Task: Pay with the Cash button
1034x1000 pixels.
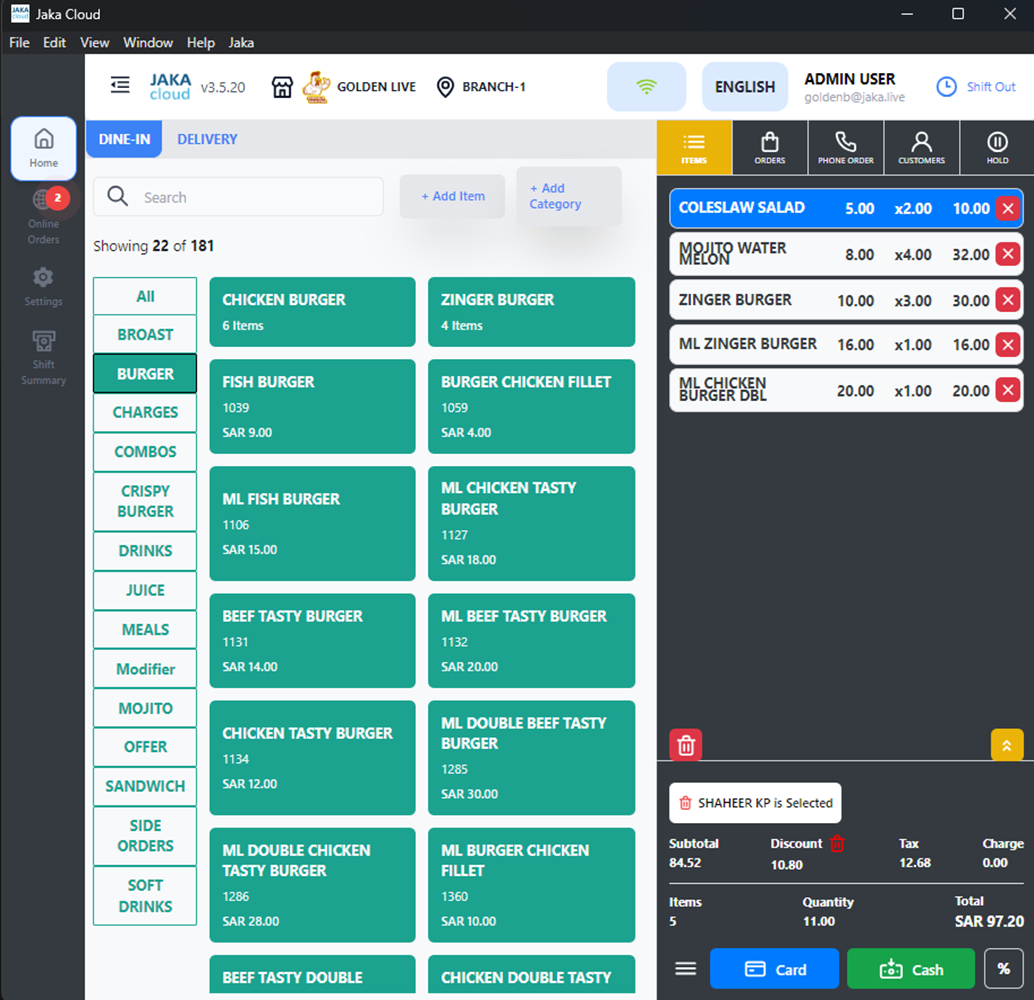Action: point(910,969)
